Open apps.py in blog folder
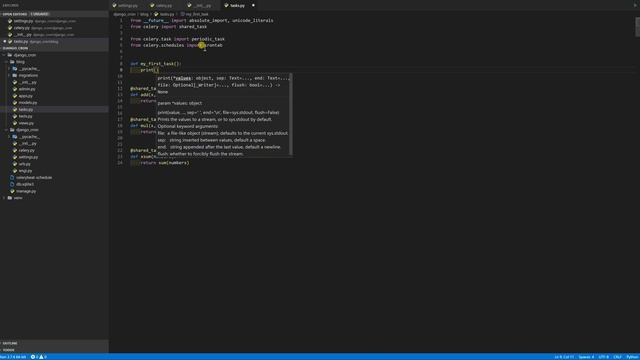 tap(26, 96)
